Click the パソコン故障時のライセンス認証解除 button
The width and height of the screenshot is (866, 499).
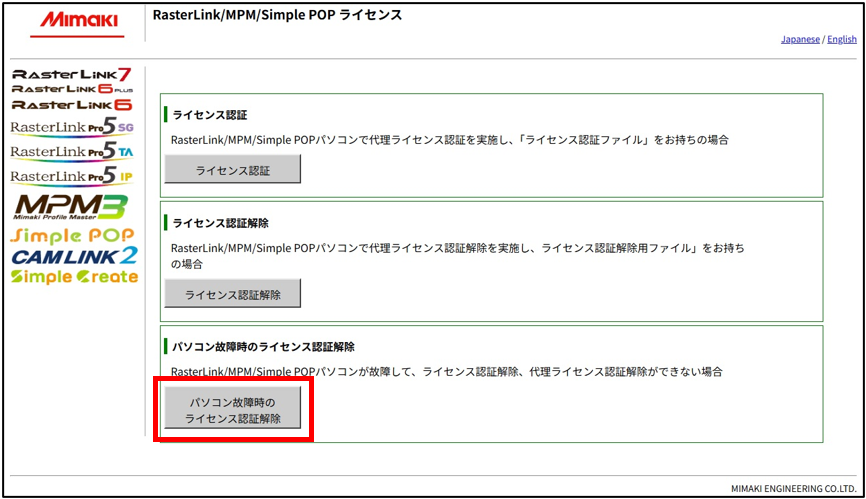(233, 408)
